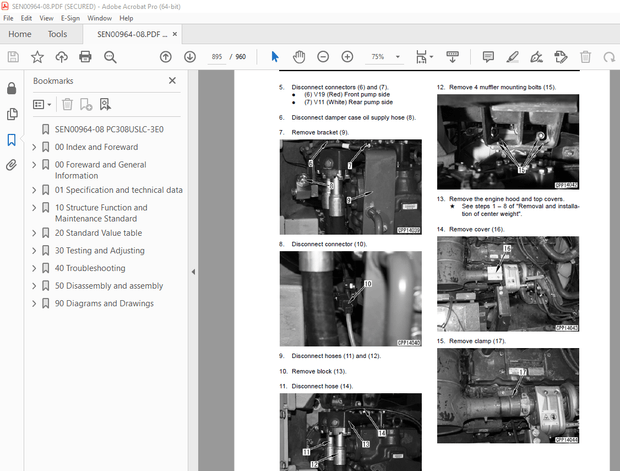Add document to starred favorites
This screenshot has width=620, height=471.
(37, 57)
